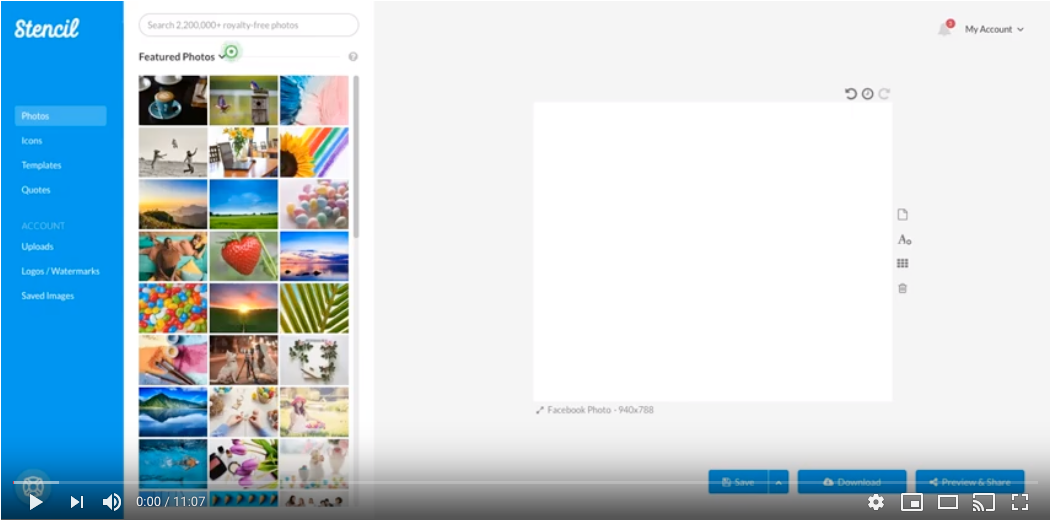The width and height of the screenshot is (1051, 521).
Task: Redo the canvas change
Action: (x=884, y=94)
